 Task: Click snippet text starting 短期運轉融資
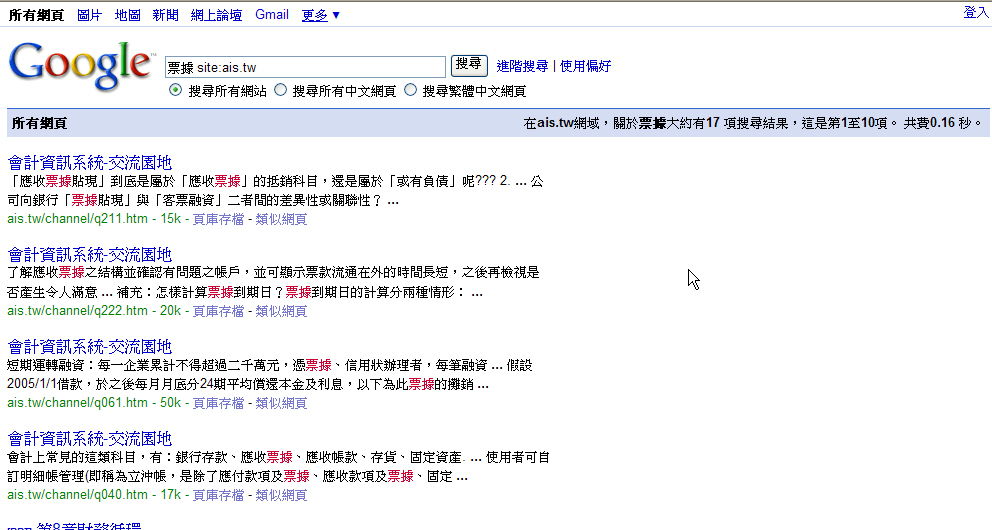[270, 375]
